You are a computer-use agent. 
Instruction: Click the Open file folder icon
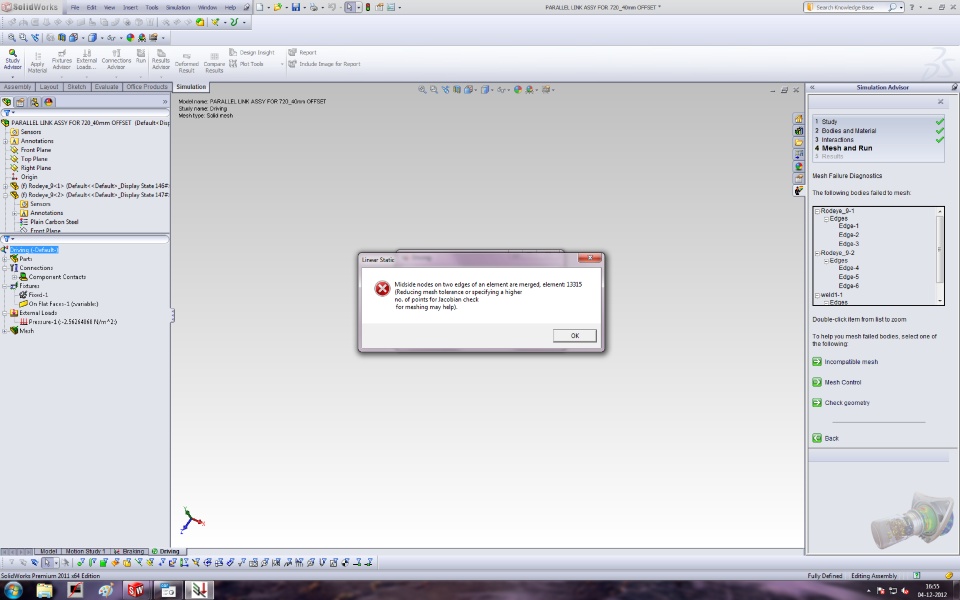278,7
